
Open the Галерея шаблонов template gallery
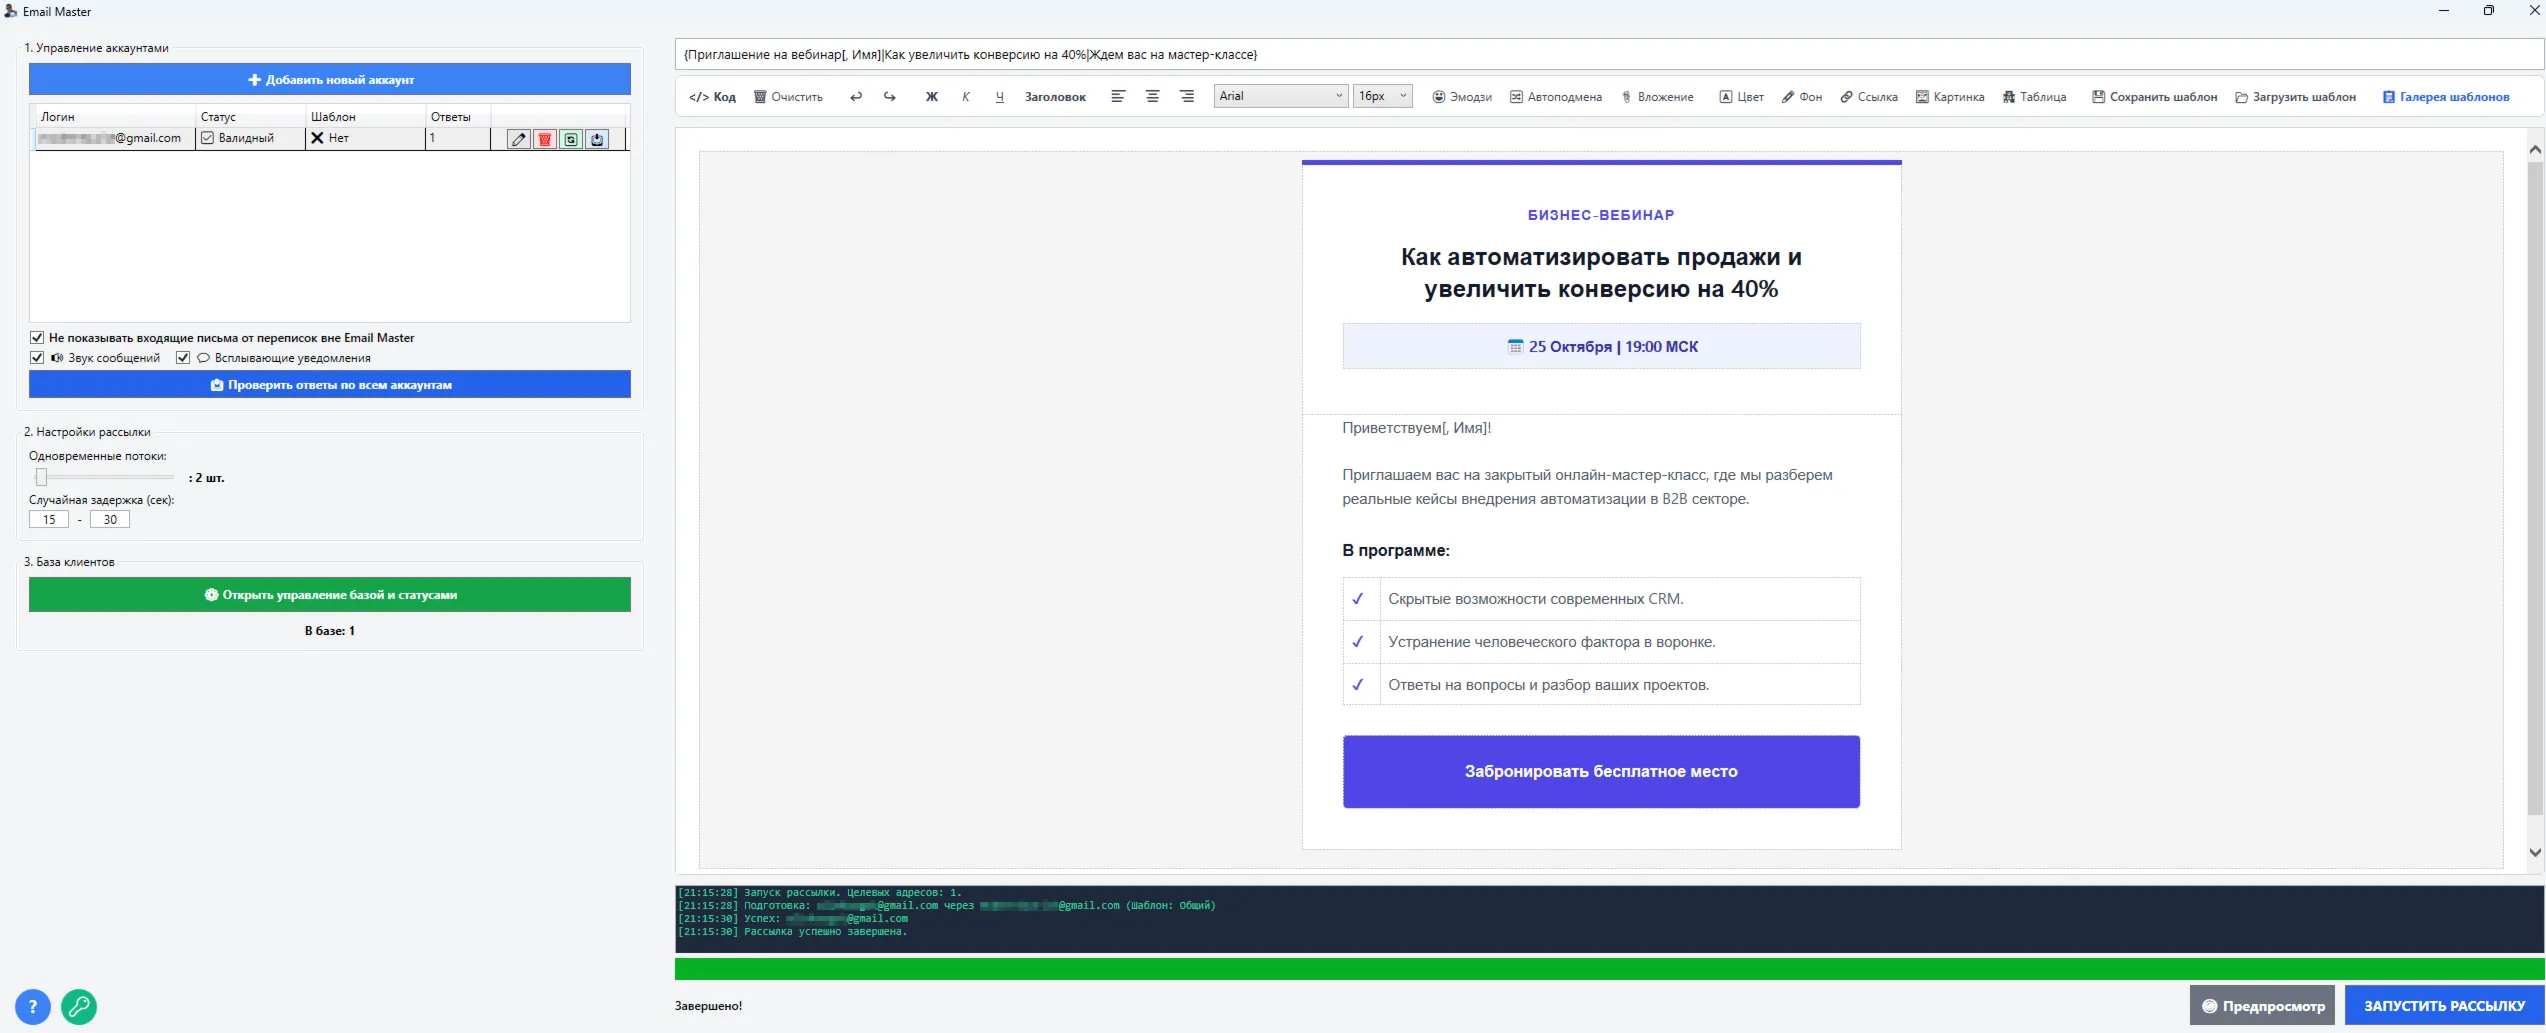[x=2446, y=97]
